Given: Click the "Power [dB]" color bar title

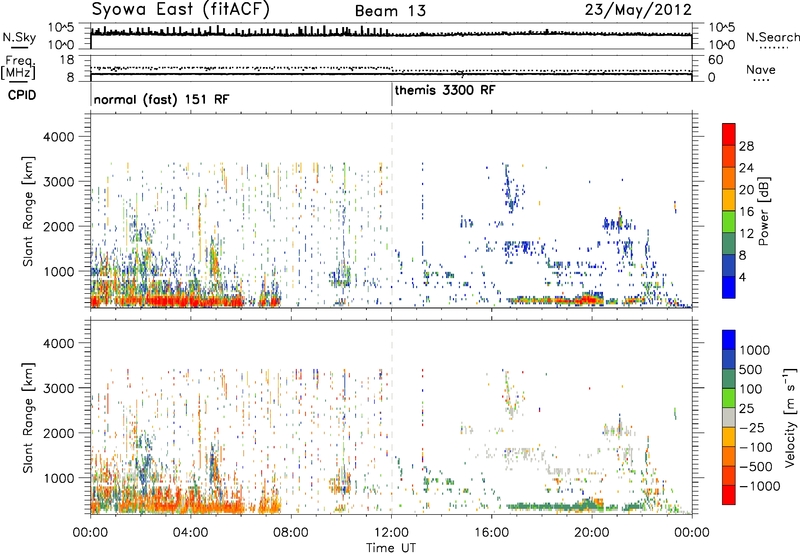Looking at the screenshot, I should [764, 211].
